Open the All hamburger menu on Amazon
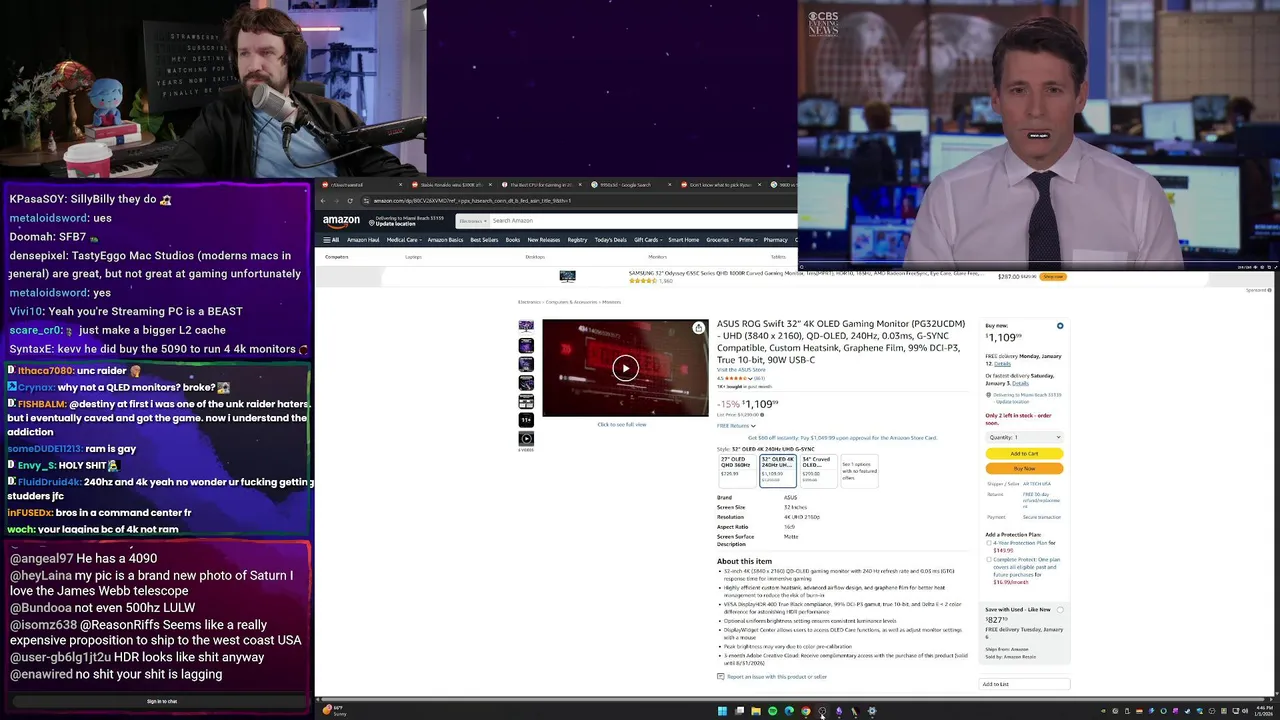The height and width of the screenshot is (720, 1280). pyautogui.click(x=330, y=240)
